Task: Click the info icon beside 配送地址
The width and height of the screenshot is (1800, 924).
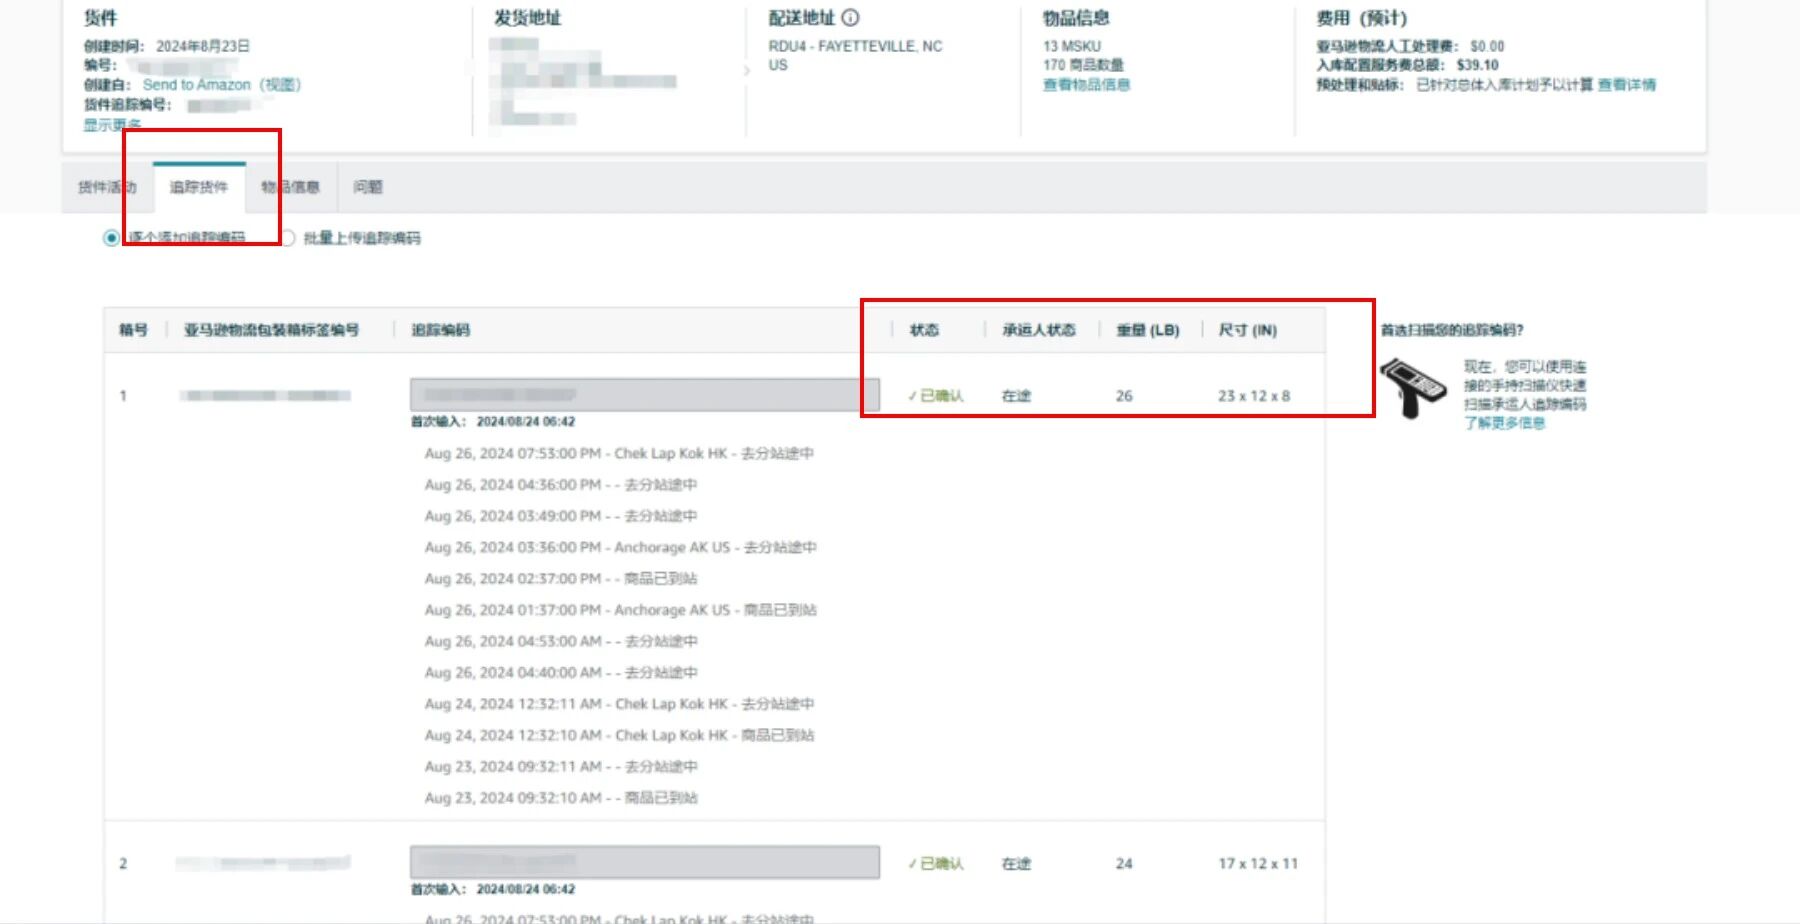Action: 850,18
